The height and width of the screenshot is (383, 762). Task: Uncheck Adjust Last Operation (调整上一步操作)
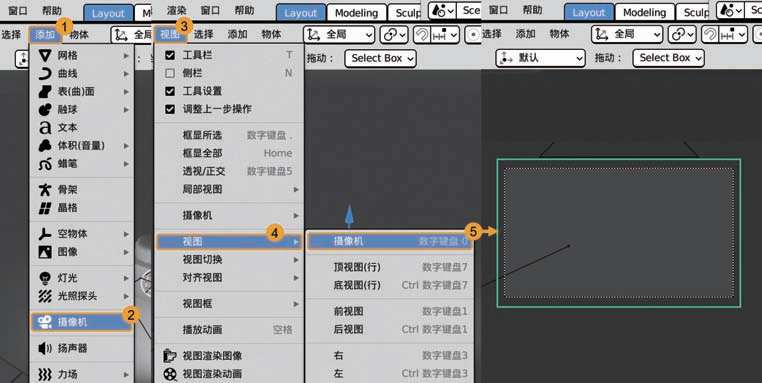coord(170,109)
